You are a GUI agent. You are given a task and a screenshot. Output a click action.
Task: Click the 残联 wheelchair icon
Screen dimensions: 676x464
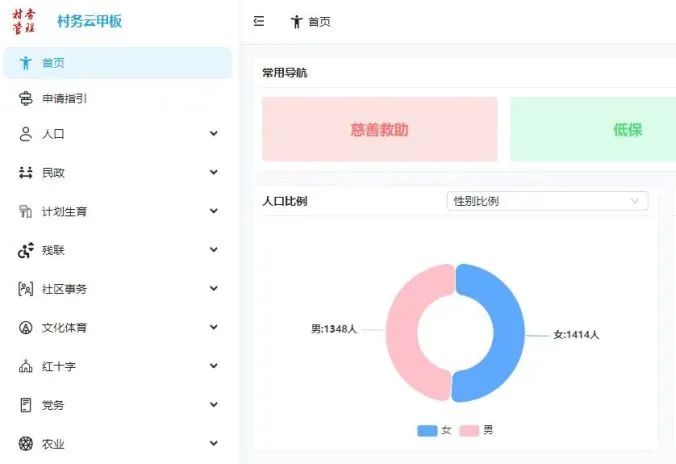[26, 250]
